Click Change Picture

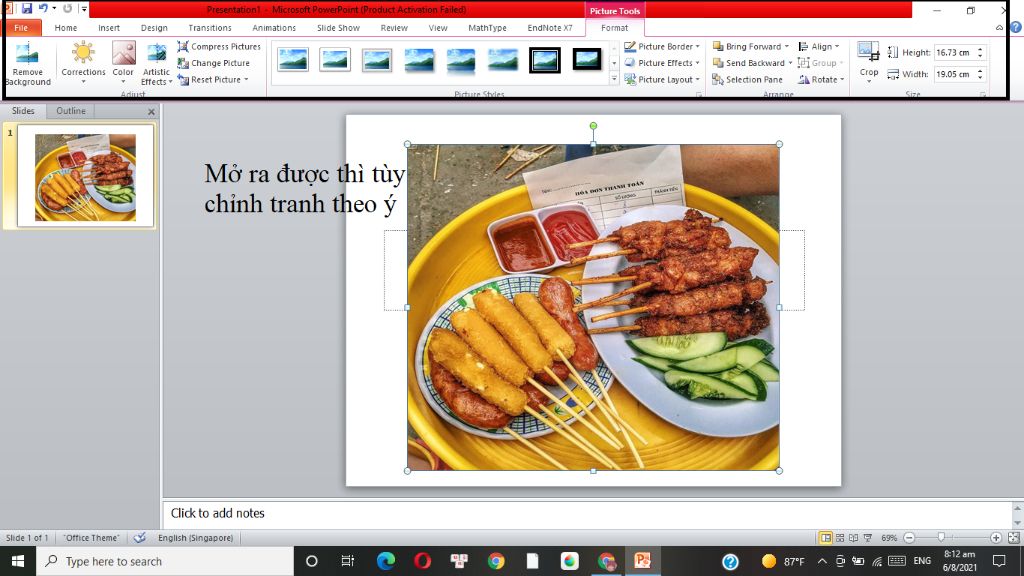pos(214,63)
